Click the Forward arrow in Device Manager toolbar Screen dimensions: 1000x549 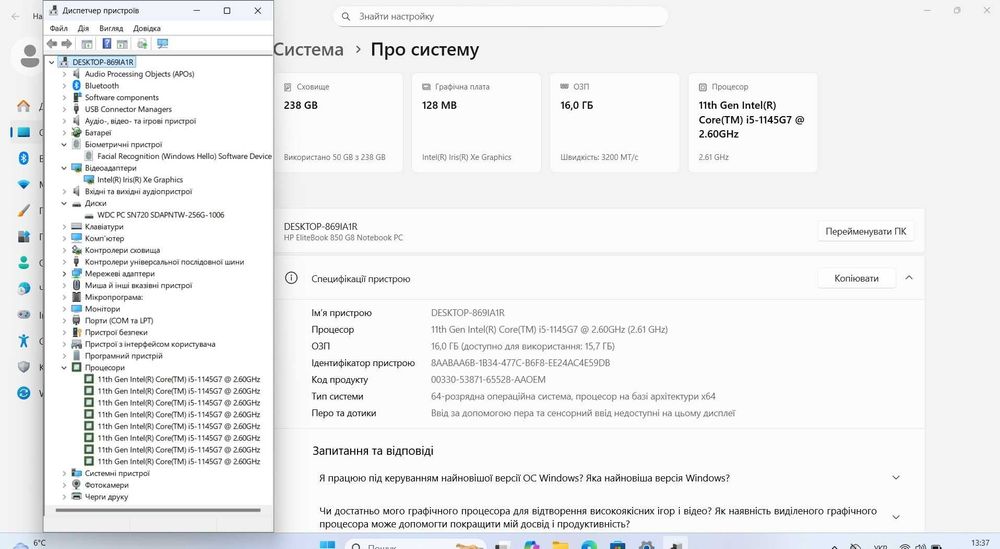click(x=66, y=43)
